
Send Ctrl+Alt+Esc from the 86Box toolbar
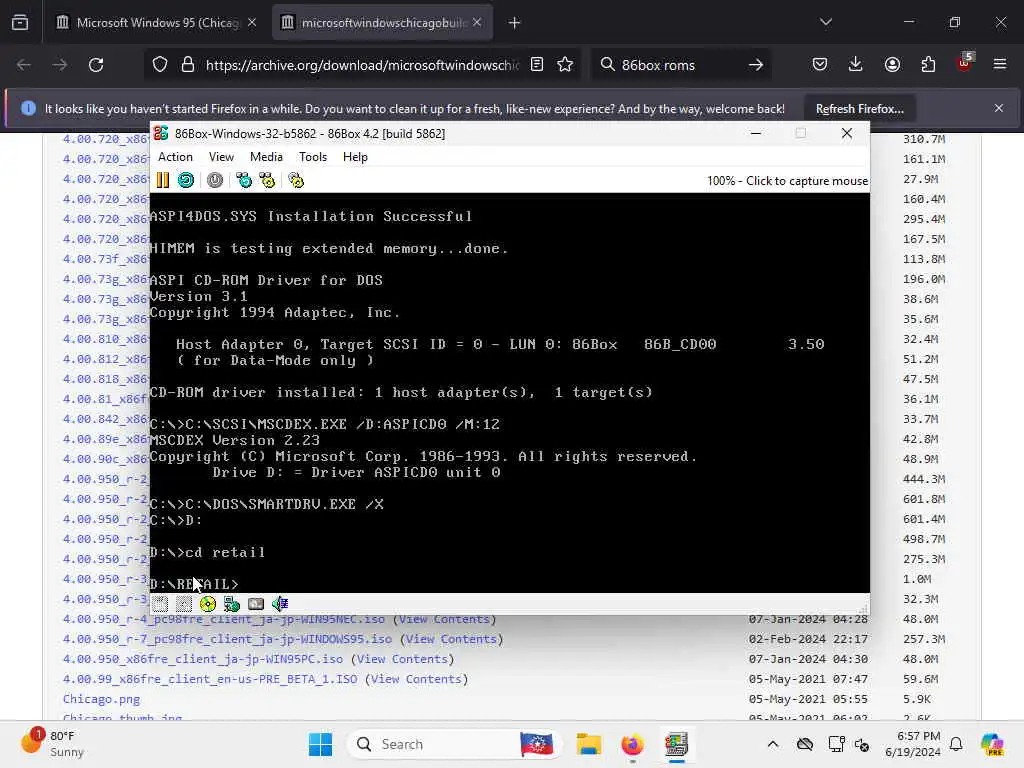click(x=267, y=180)
